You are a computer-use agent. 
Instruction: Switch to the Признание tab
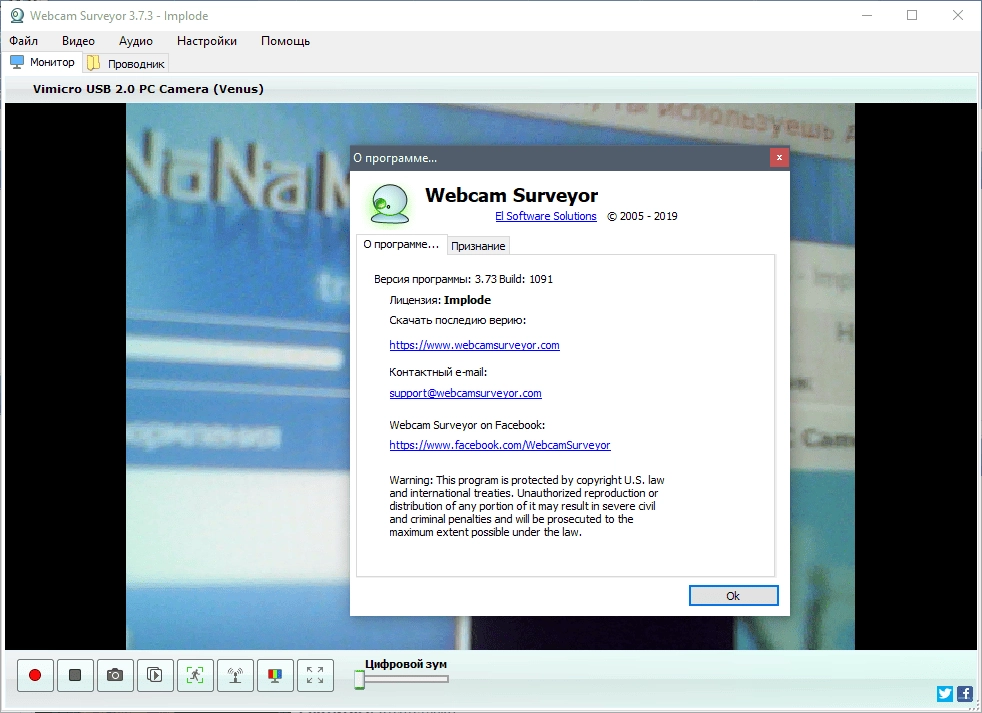tap(478, 246)
